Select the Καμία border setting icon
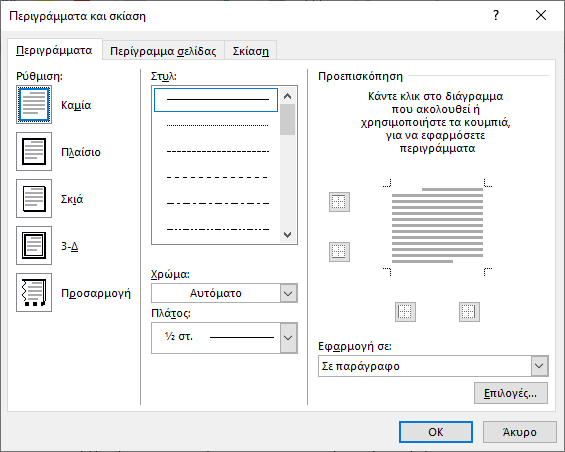The height and width of the screenshot is (452, 565). pyautogui.click(x=34, y=105)
